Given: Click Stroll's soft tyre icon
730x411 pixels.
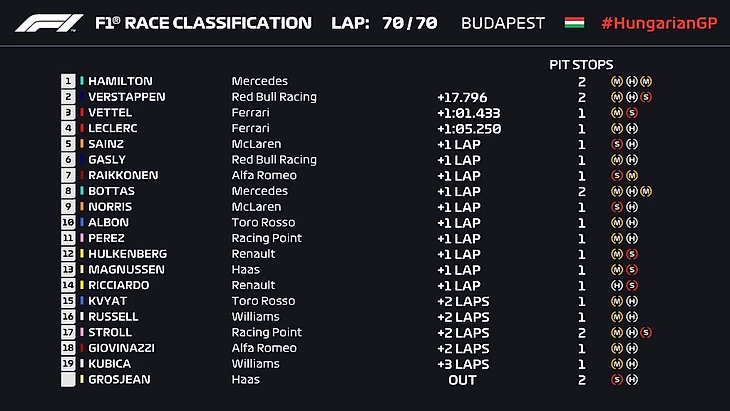Looking at the screenshot, I should pos(646,332).
